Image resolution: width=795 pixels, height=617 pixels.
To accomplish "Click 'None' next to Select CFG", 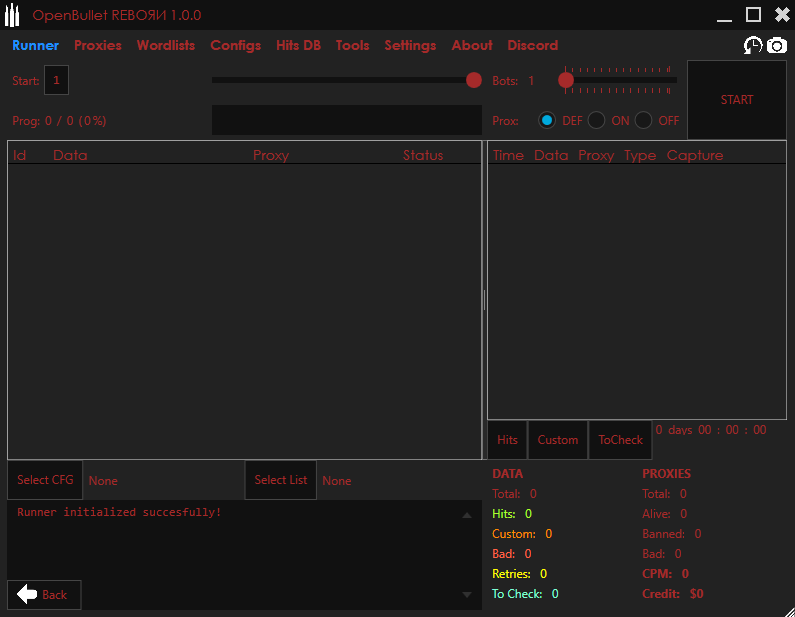I will [103, 481].
